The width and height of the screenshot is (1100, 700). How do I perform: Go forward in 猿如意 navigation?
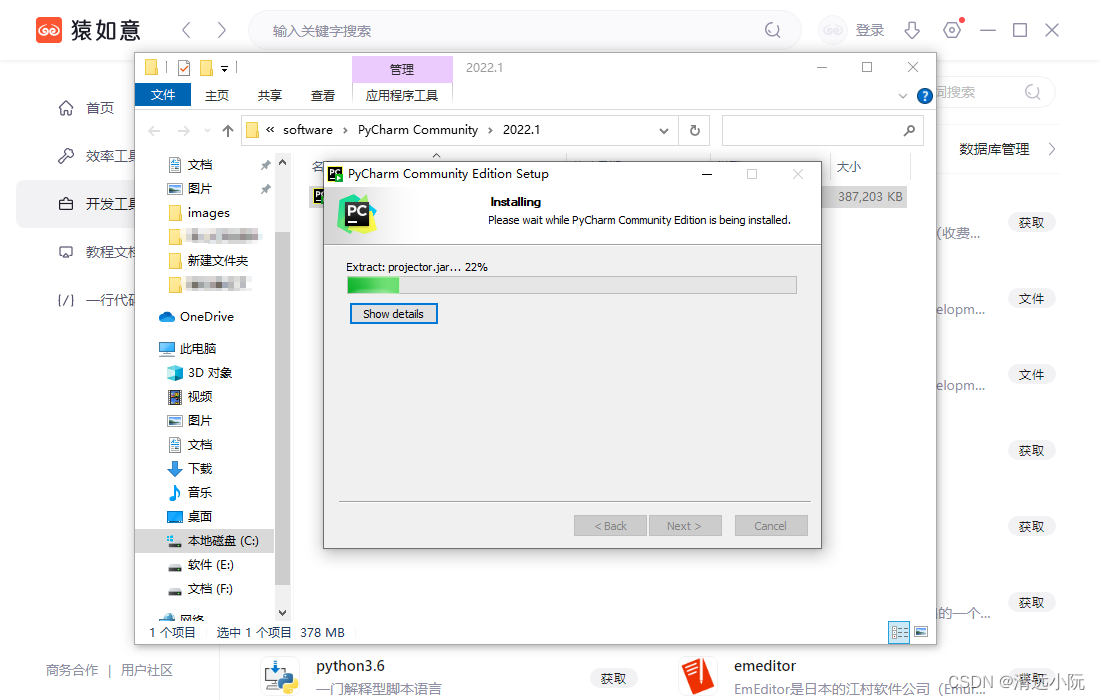(x=222, y=30)
